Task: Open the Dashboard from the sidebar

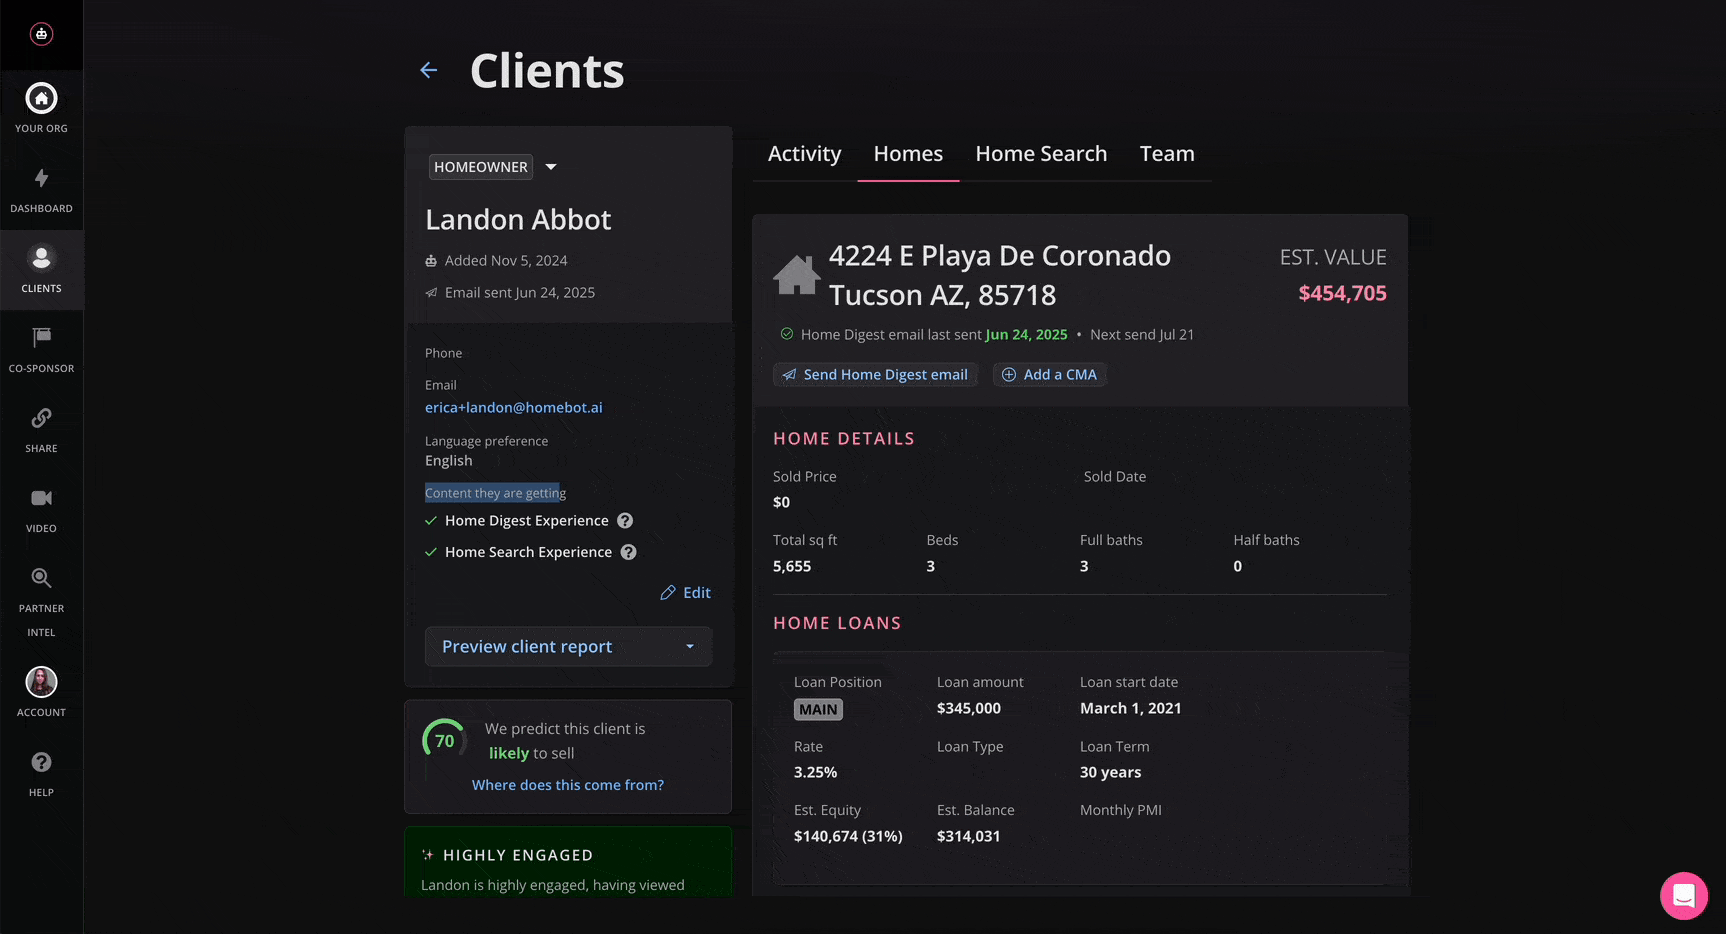Action: (41, 190)
